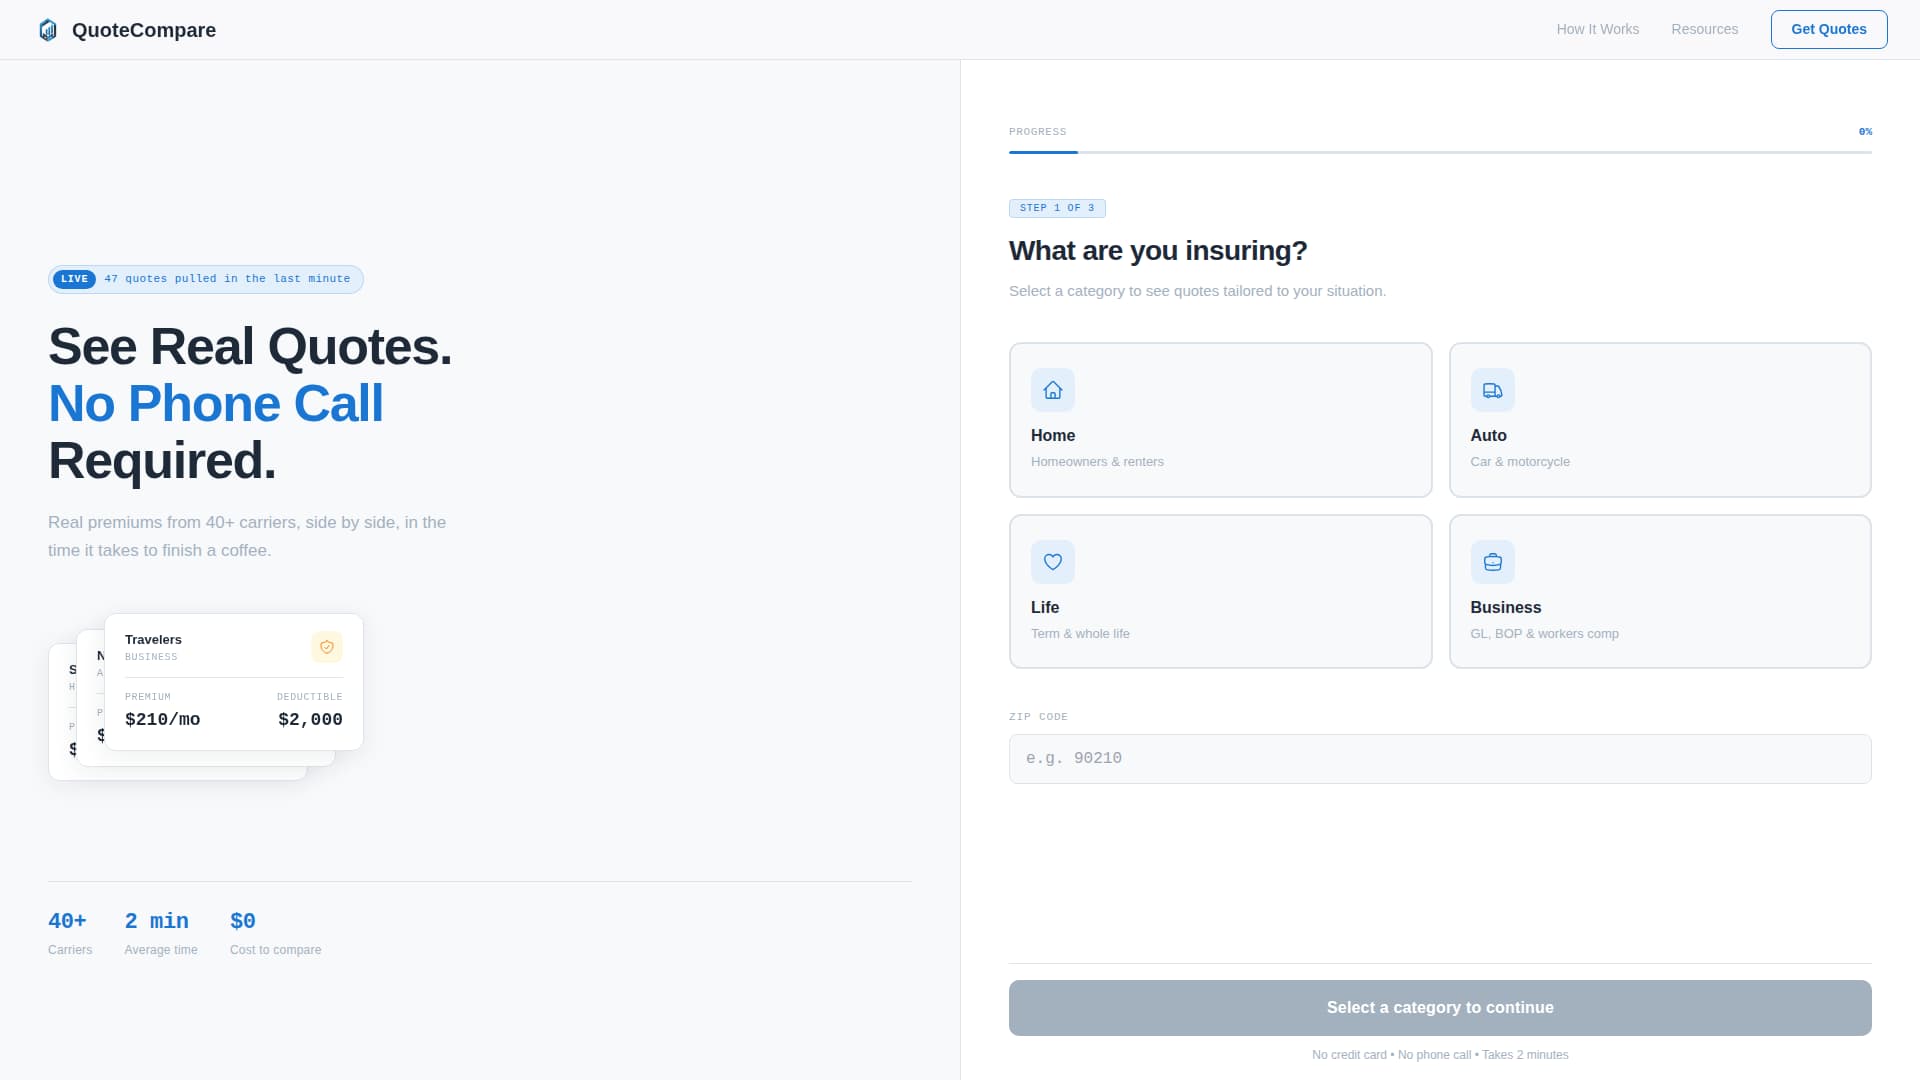Choose the Life insurance category
This screenshot has height=1080, width=1920.
(1220, 591)
